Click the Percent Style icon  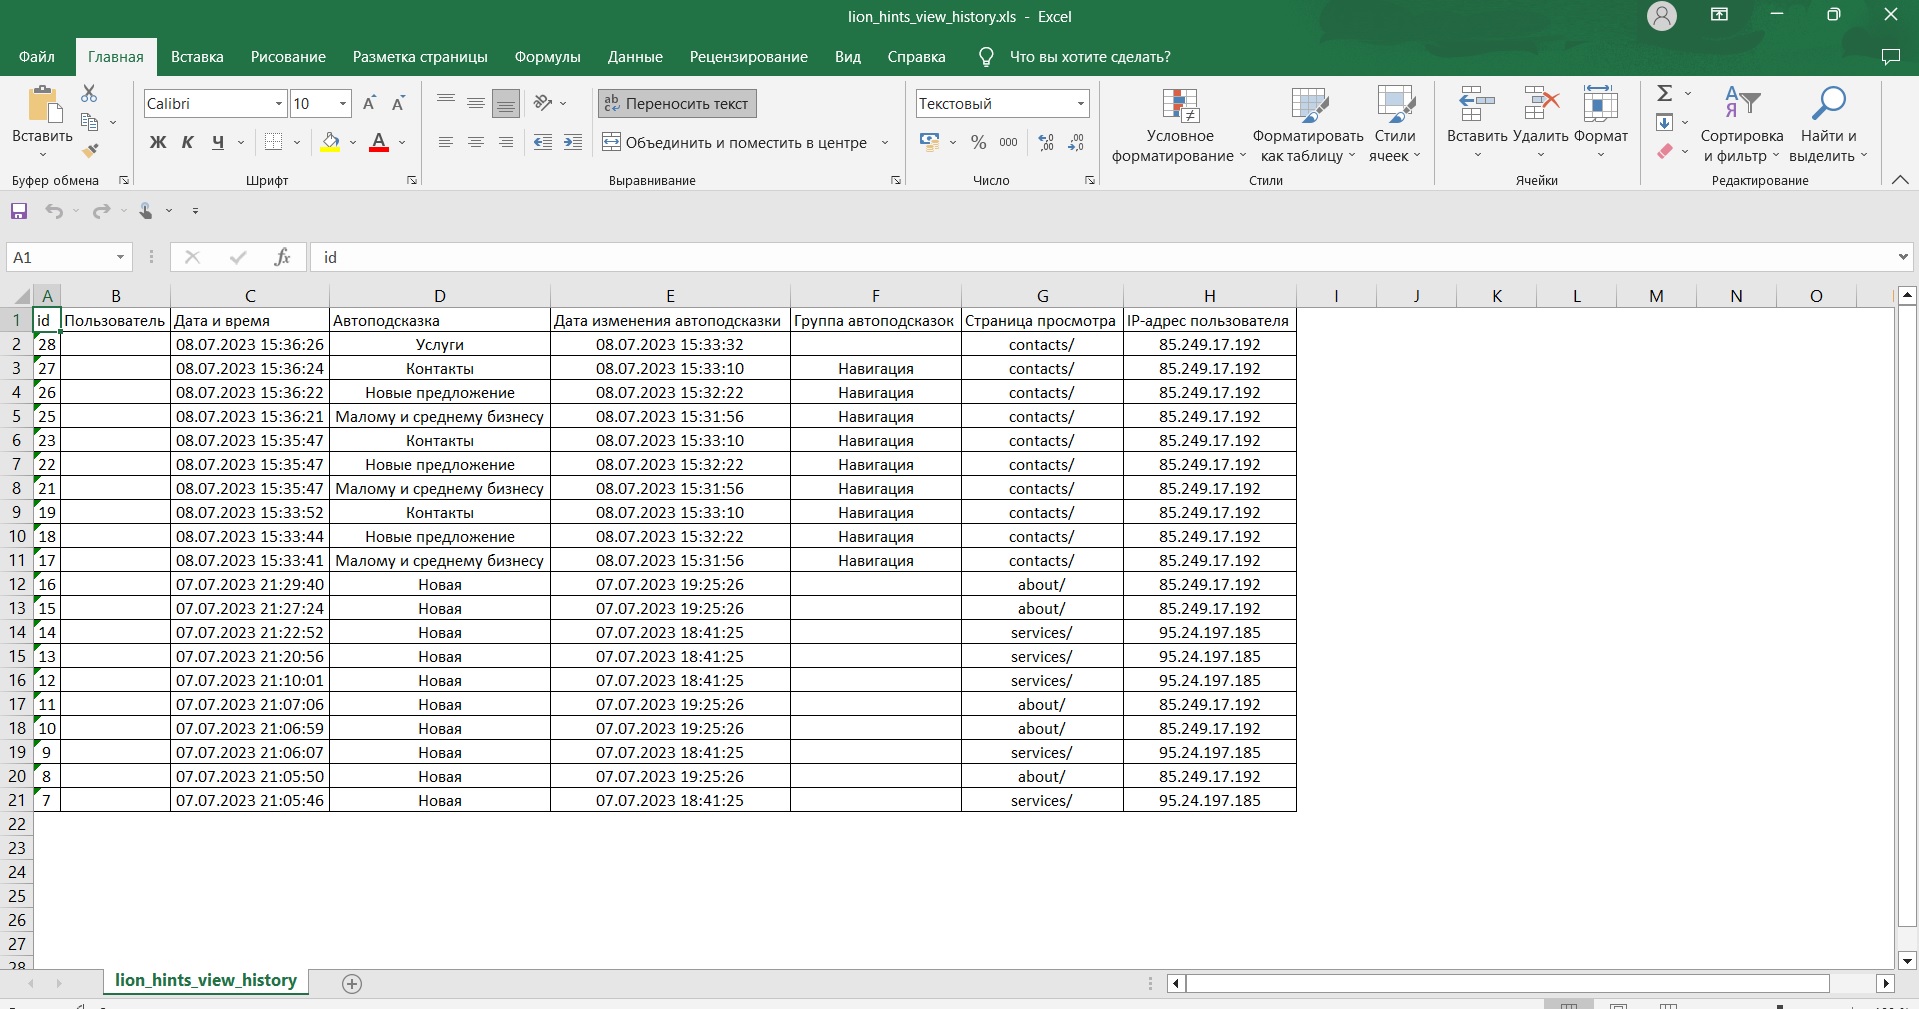(x=978, y=143)
